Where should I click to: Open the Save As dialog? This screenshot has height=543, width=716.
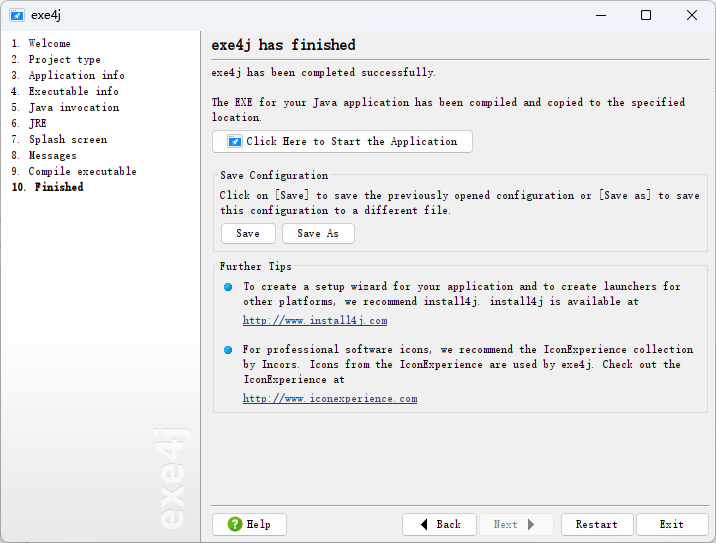pos(318,233)
